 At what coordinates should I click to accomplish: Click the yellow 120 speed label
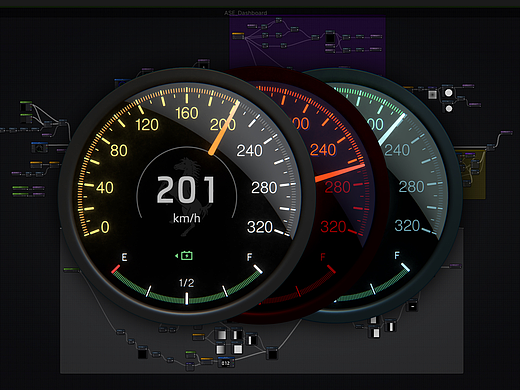(147, 125)
